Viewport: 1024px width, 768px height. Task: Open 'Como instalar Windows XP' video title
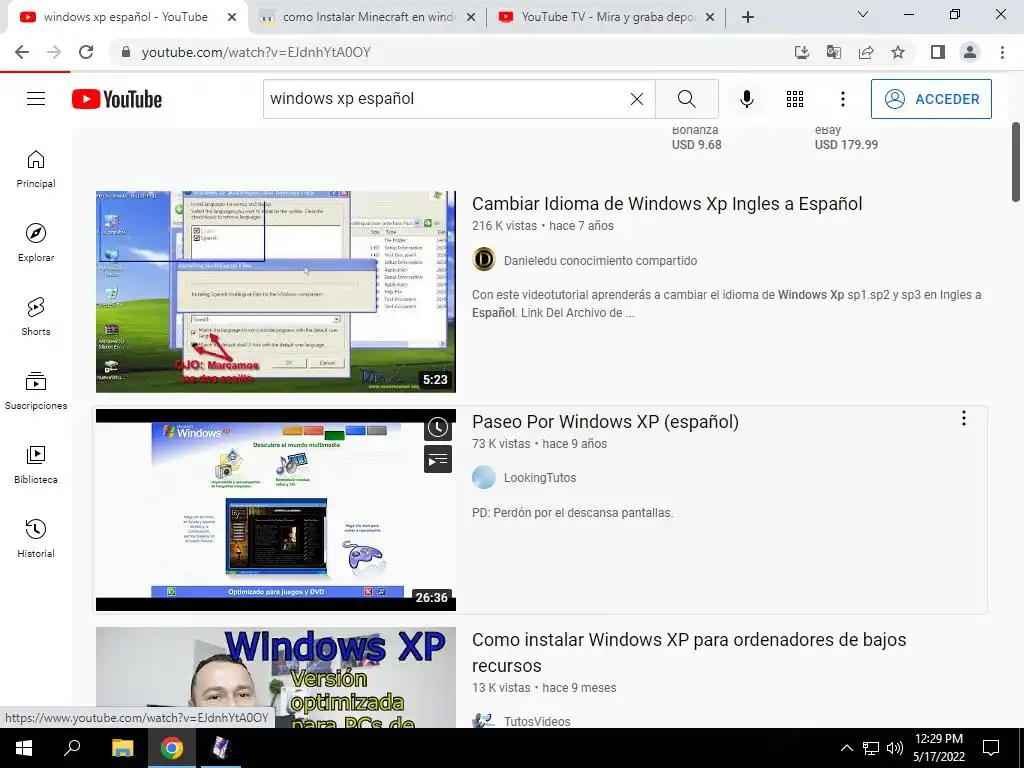tap(689, 652)
